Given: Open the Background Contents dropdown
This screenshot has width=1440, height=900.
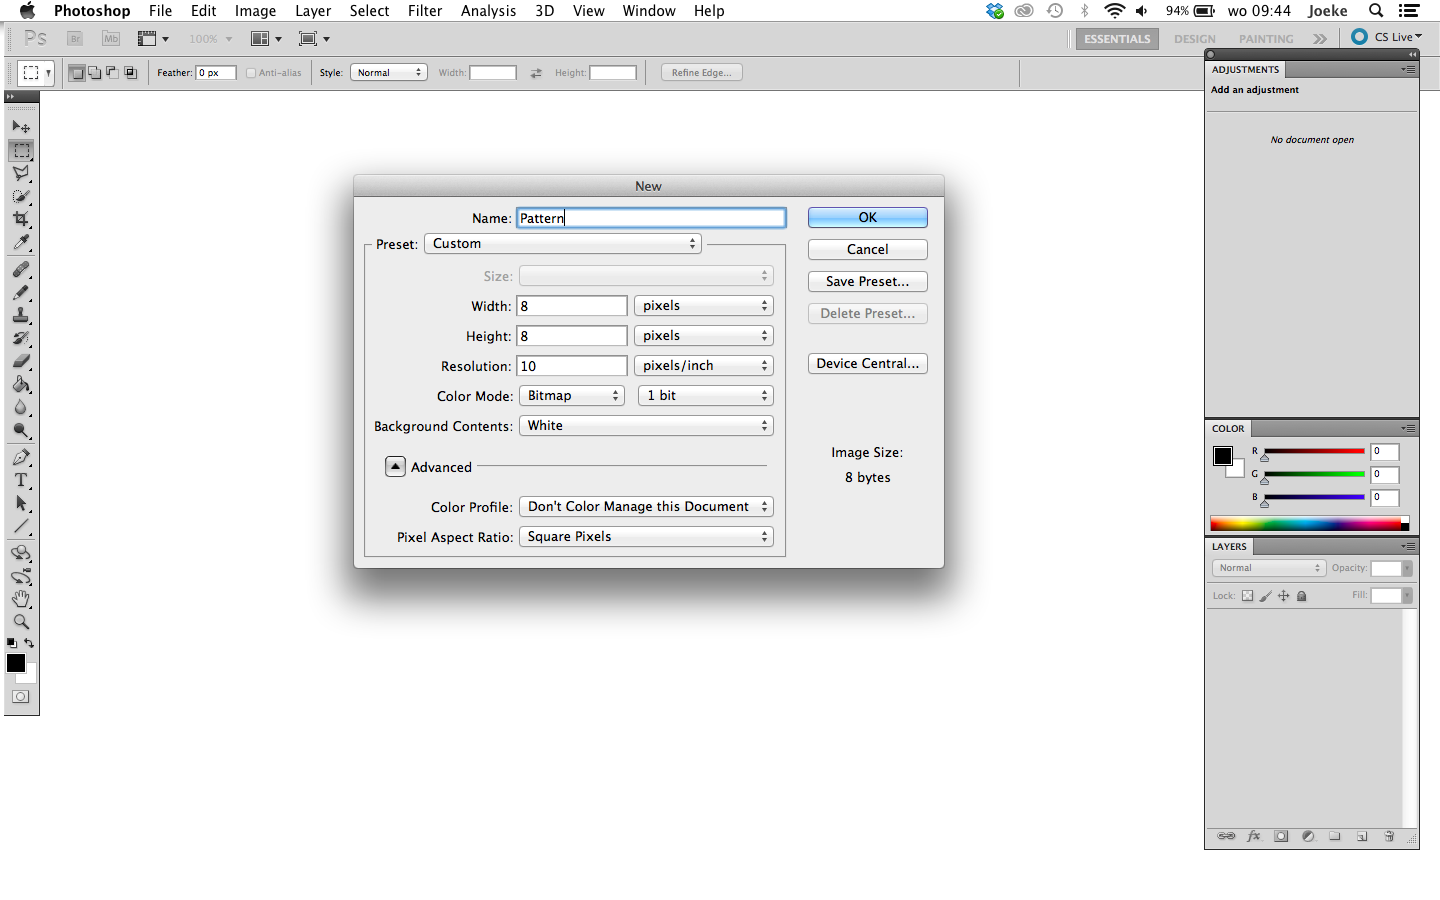Looking at the screenshot, I should click(x=646, y=426).
